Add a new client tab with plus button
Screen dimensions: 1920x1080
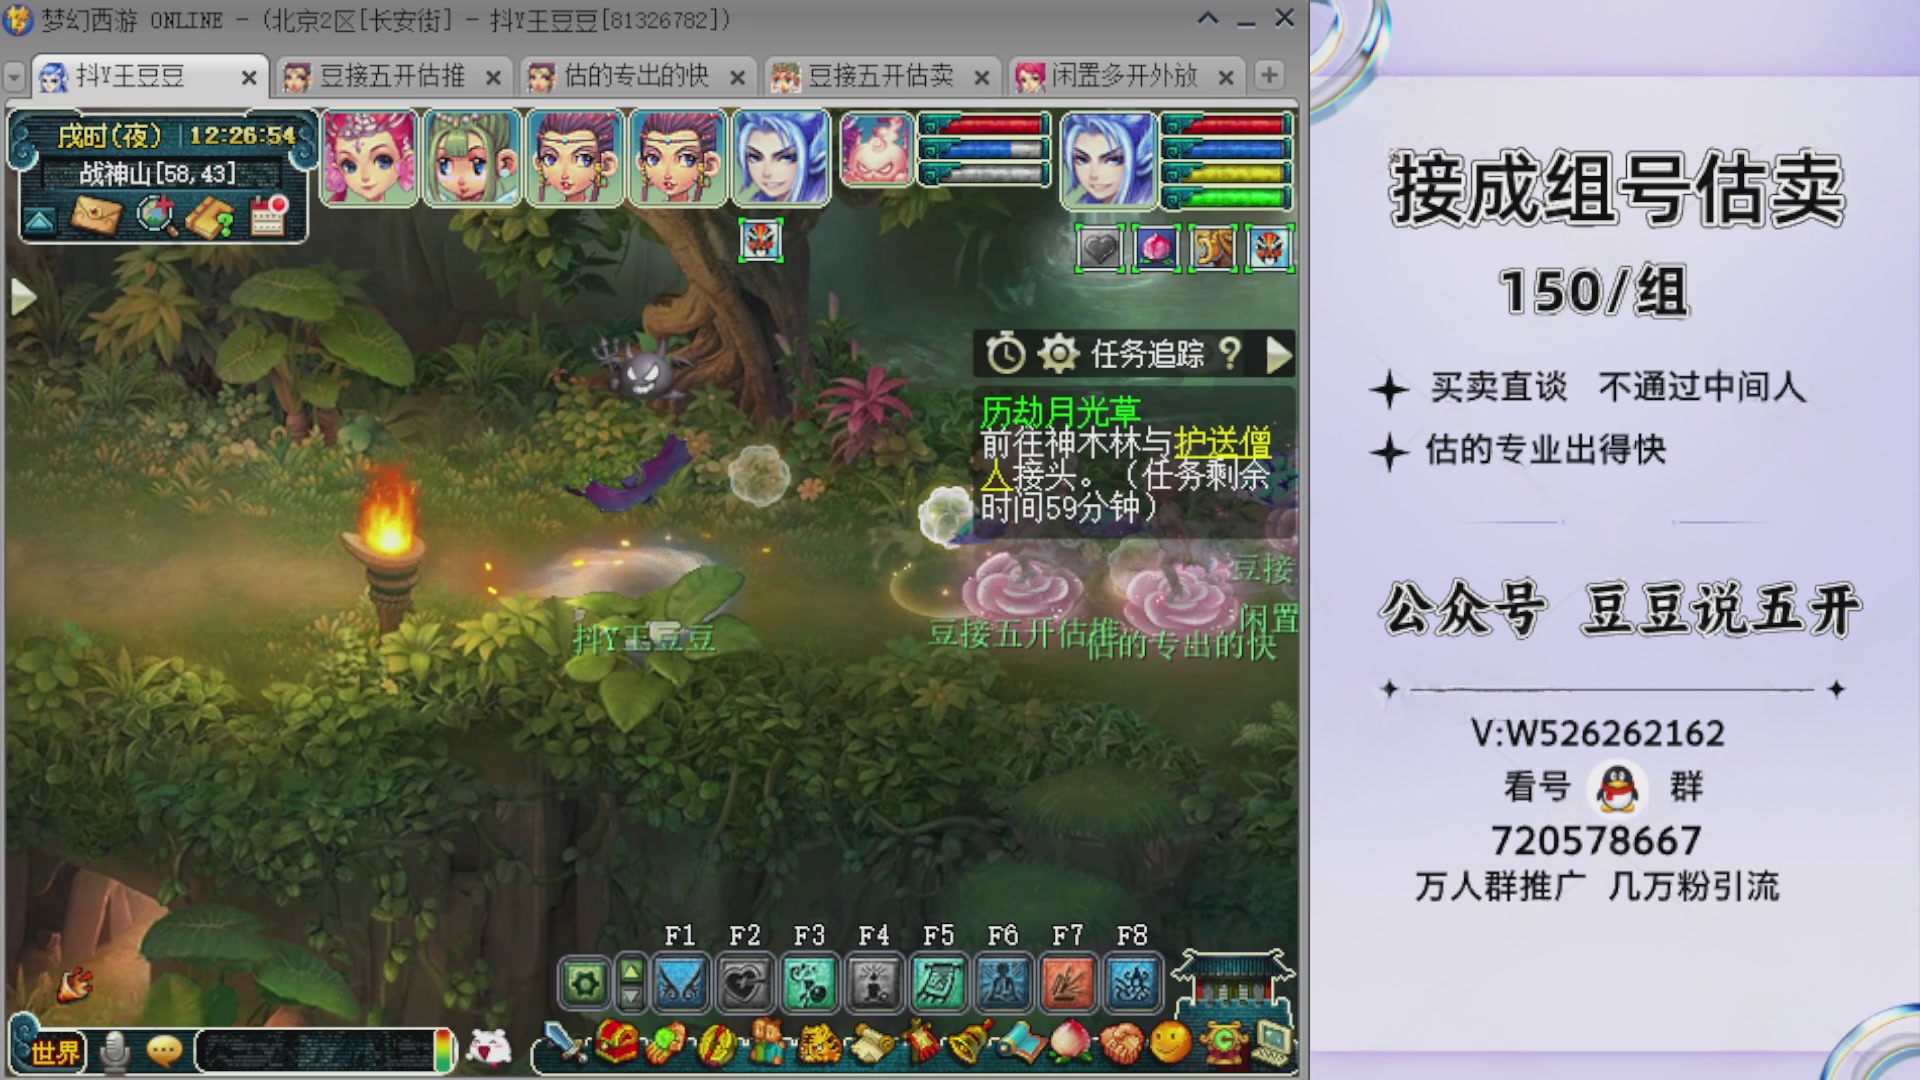pyautogui.click(x=1269, y=75)
